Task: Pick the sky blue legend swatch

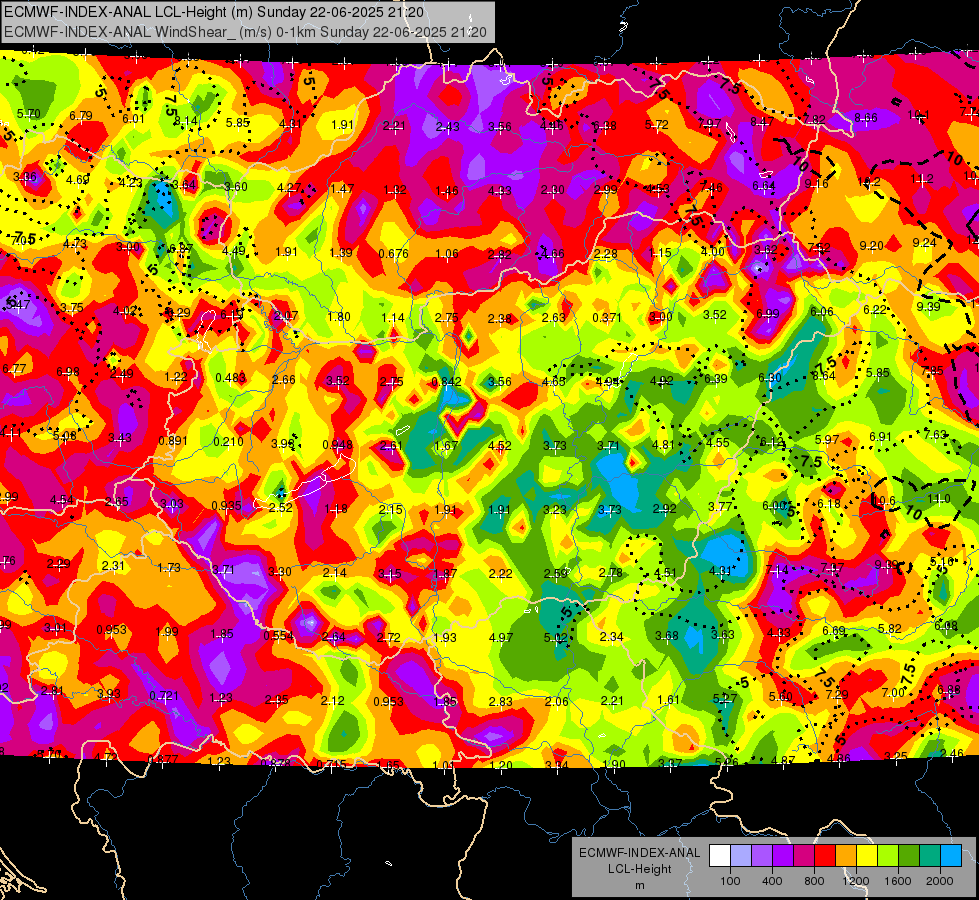Action: [952, 856]
